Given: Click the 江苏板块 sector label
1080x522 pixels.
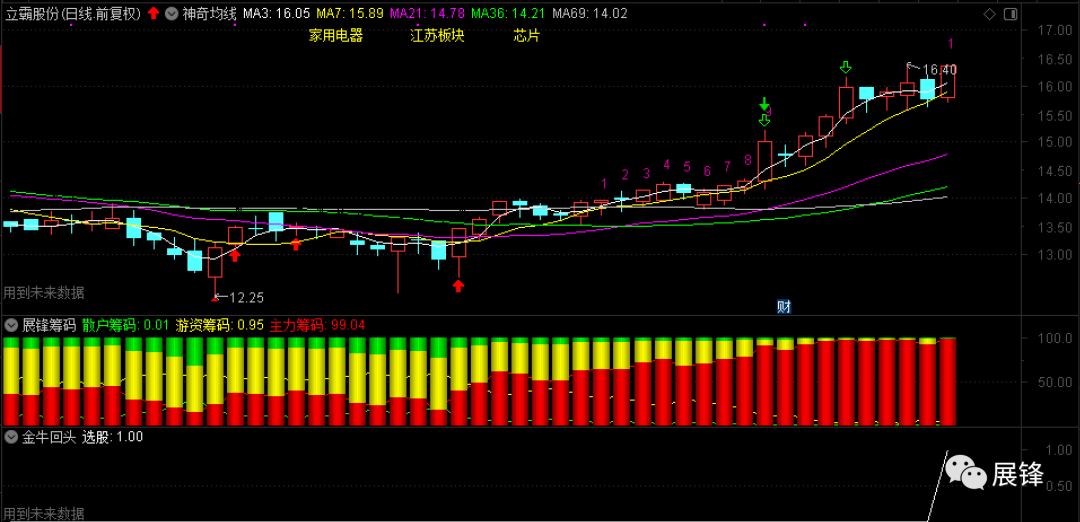Looking at the screenshot, I should click(x=437, y=36).
